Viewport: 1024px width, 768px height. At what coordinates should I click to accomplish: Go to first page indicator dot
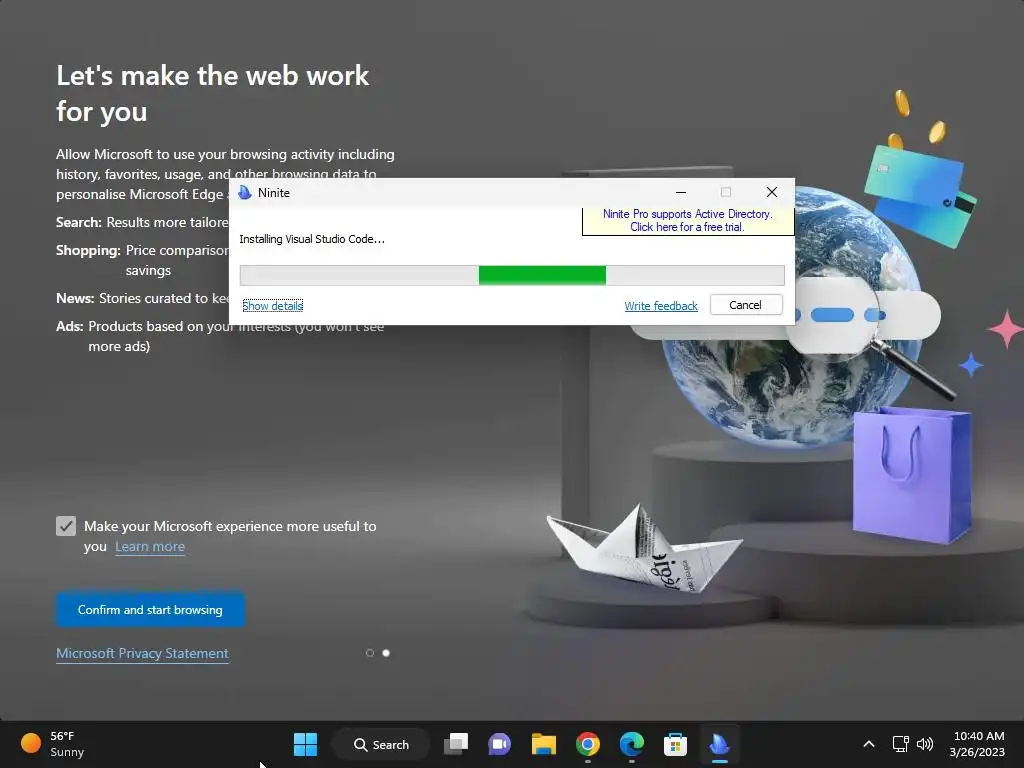click(x=370, y=653)
